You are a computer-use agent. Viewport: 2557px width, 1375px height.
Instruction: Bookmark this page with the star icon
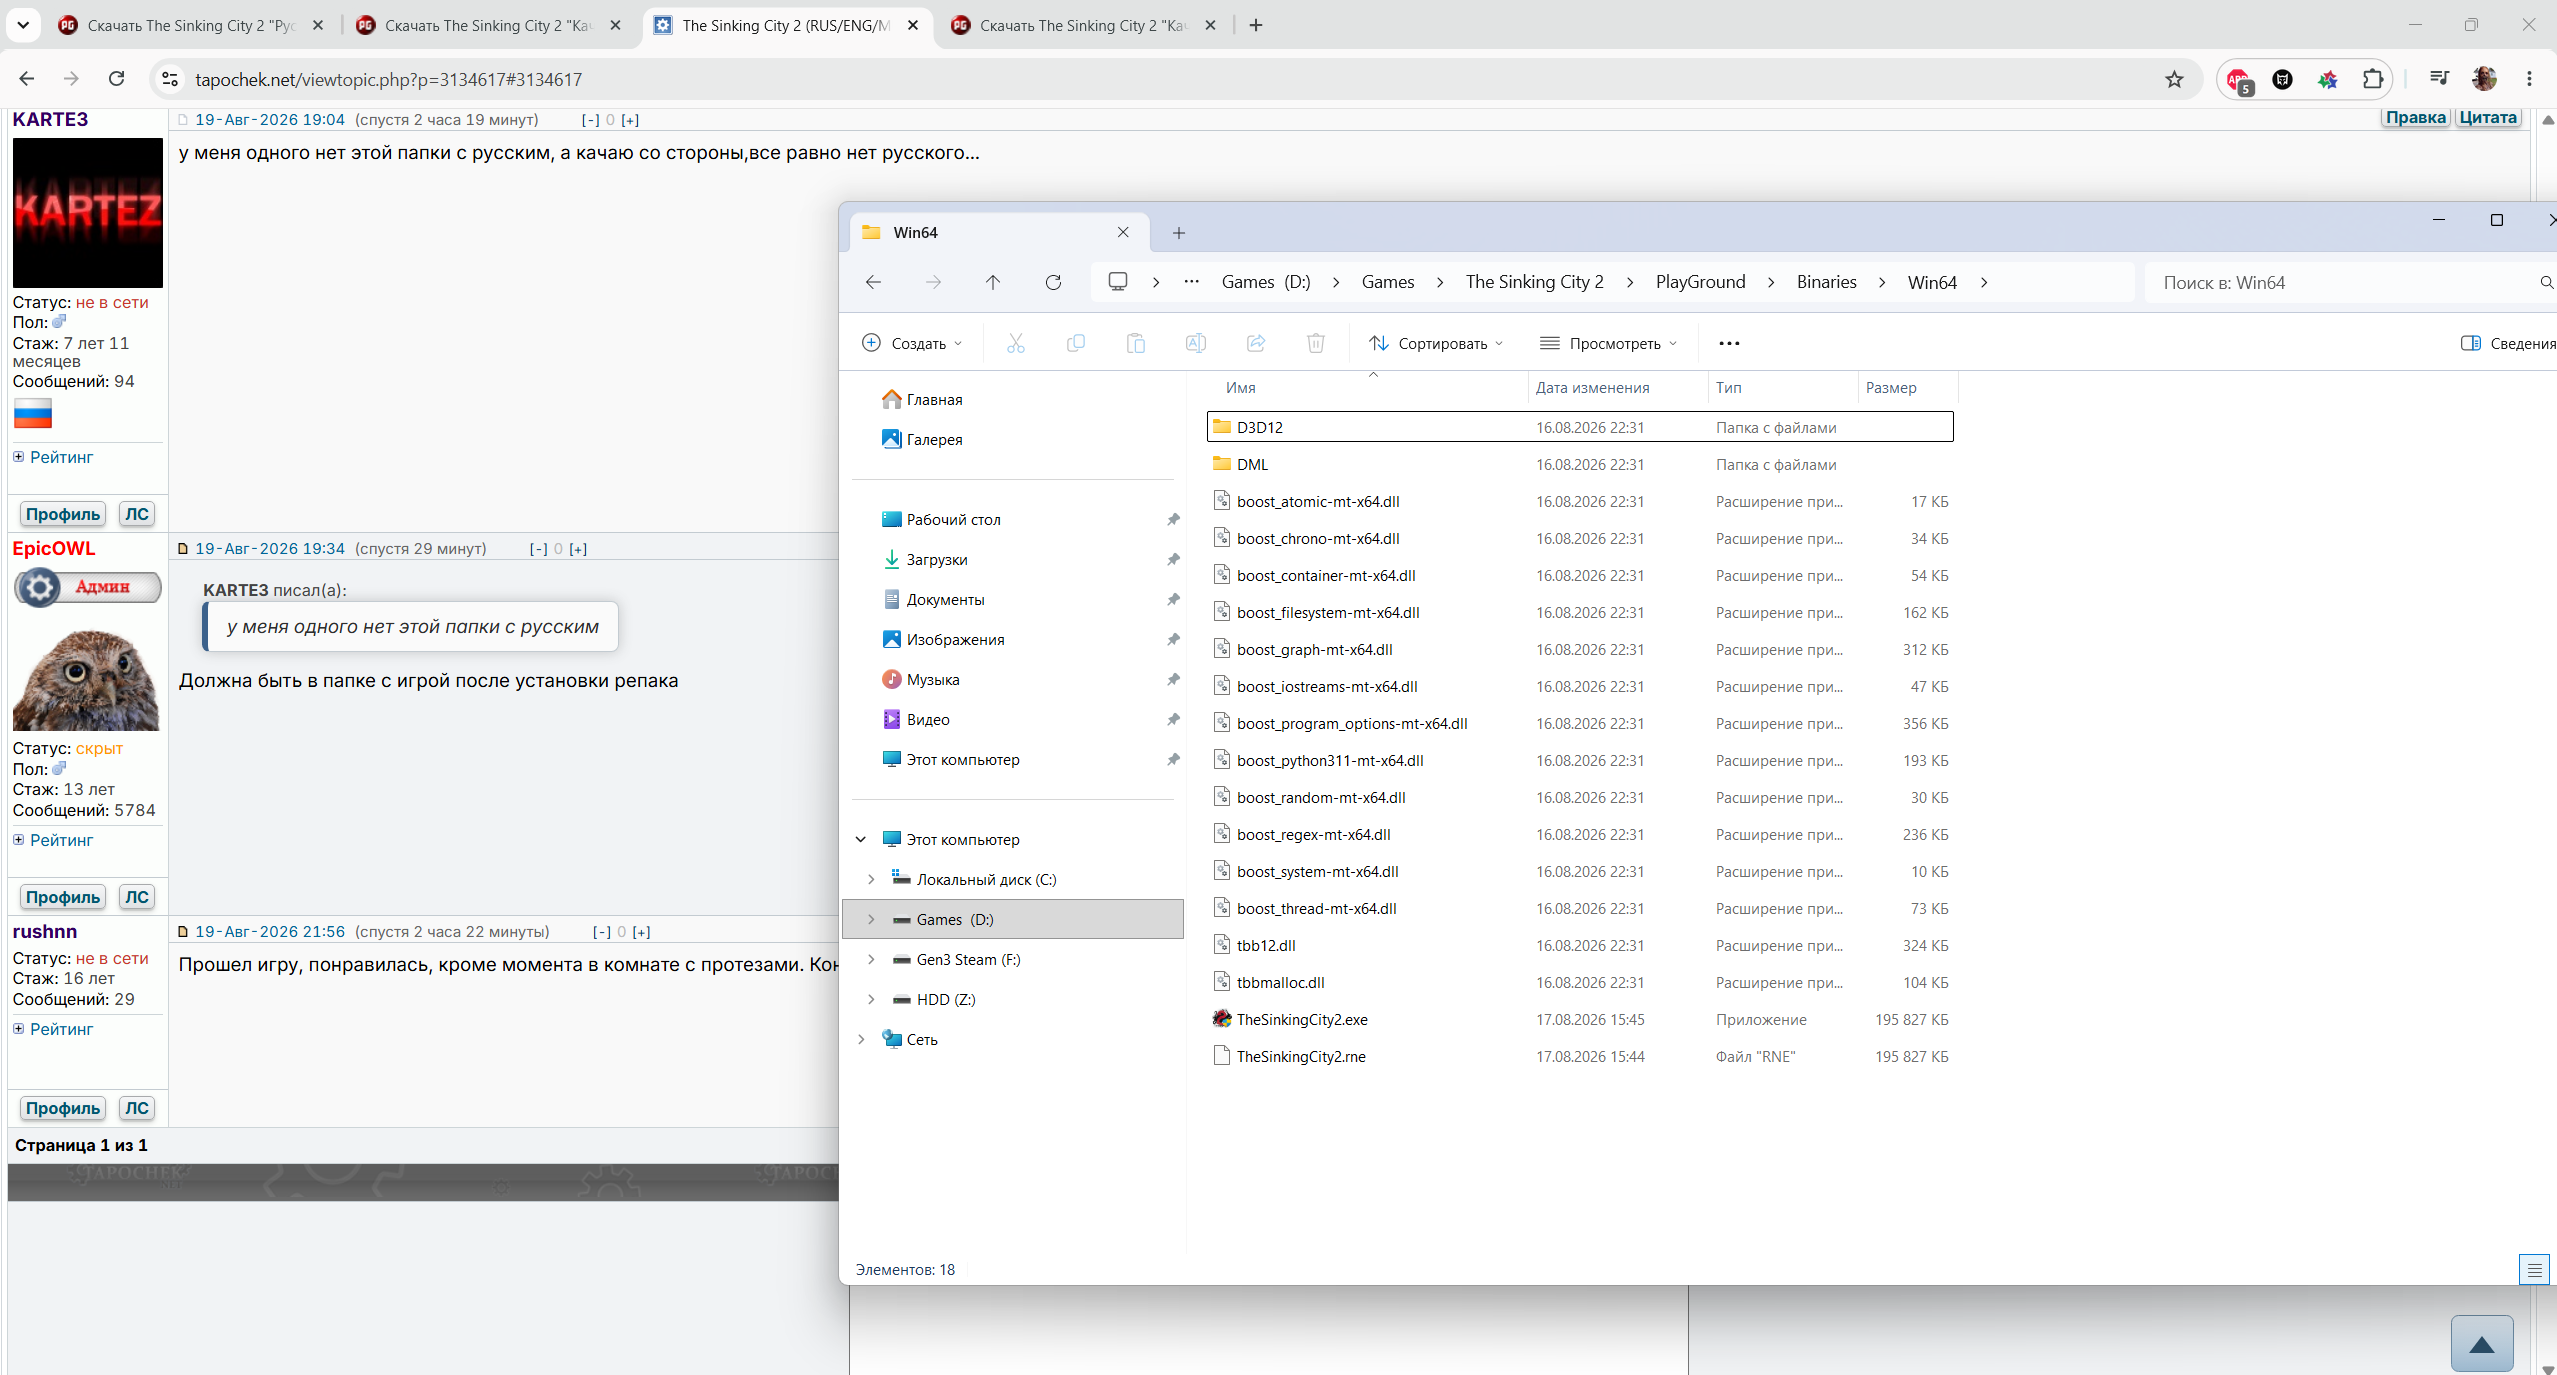(2174, 79)
